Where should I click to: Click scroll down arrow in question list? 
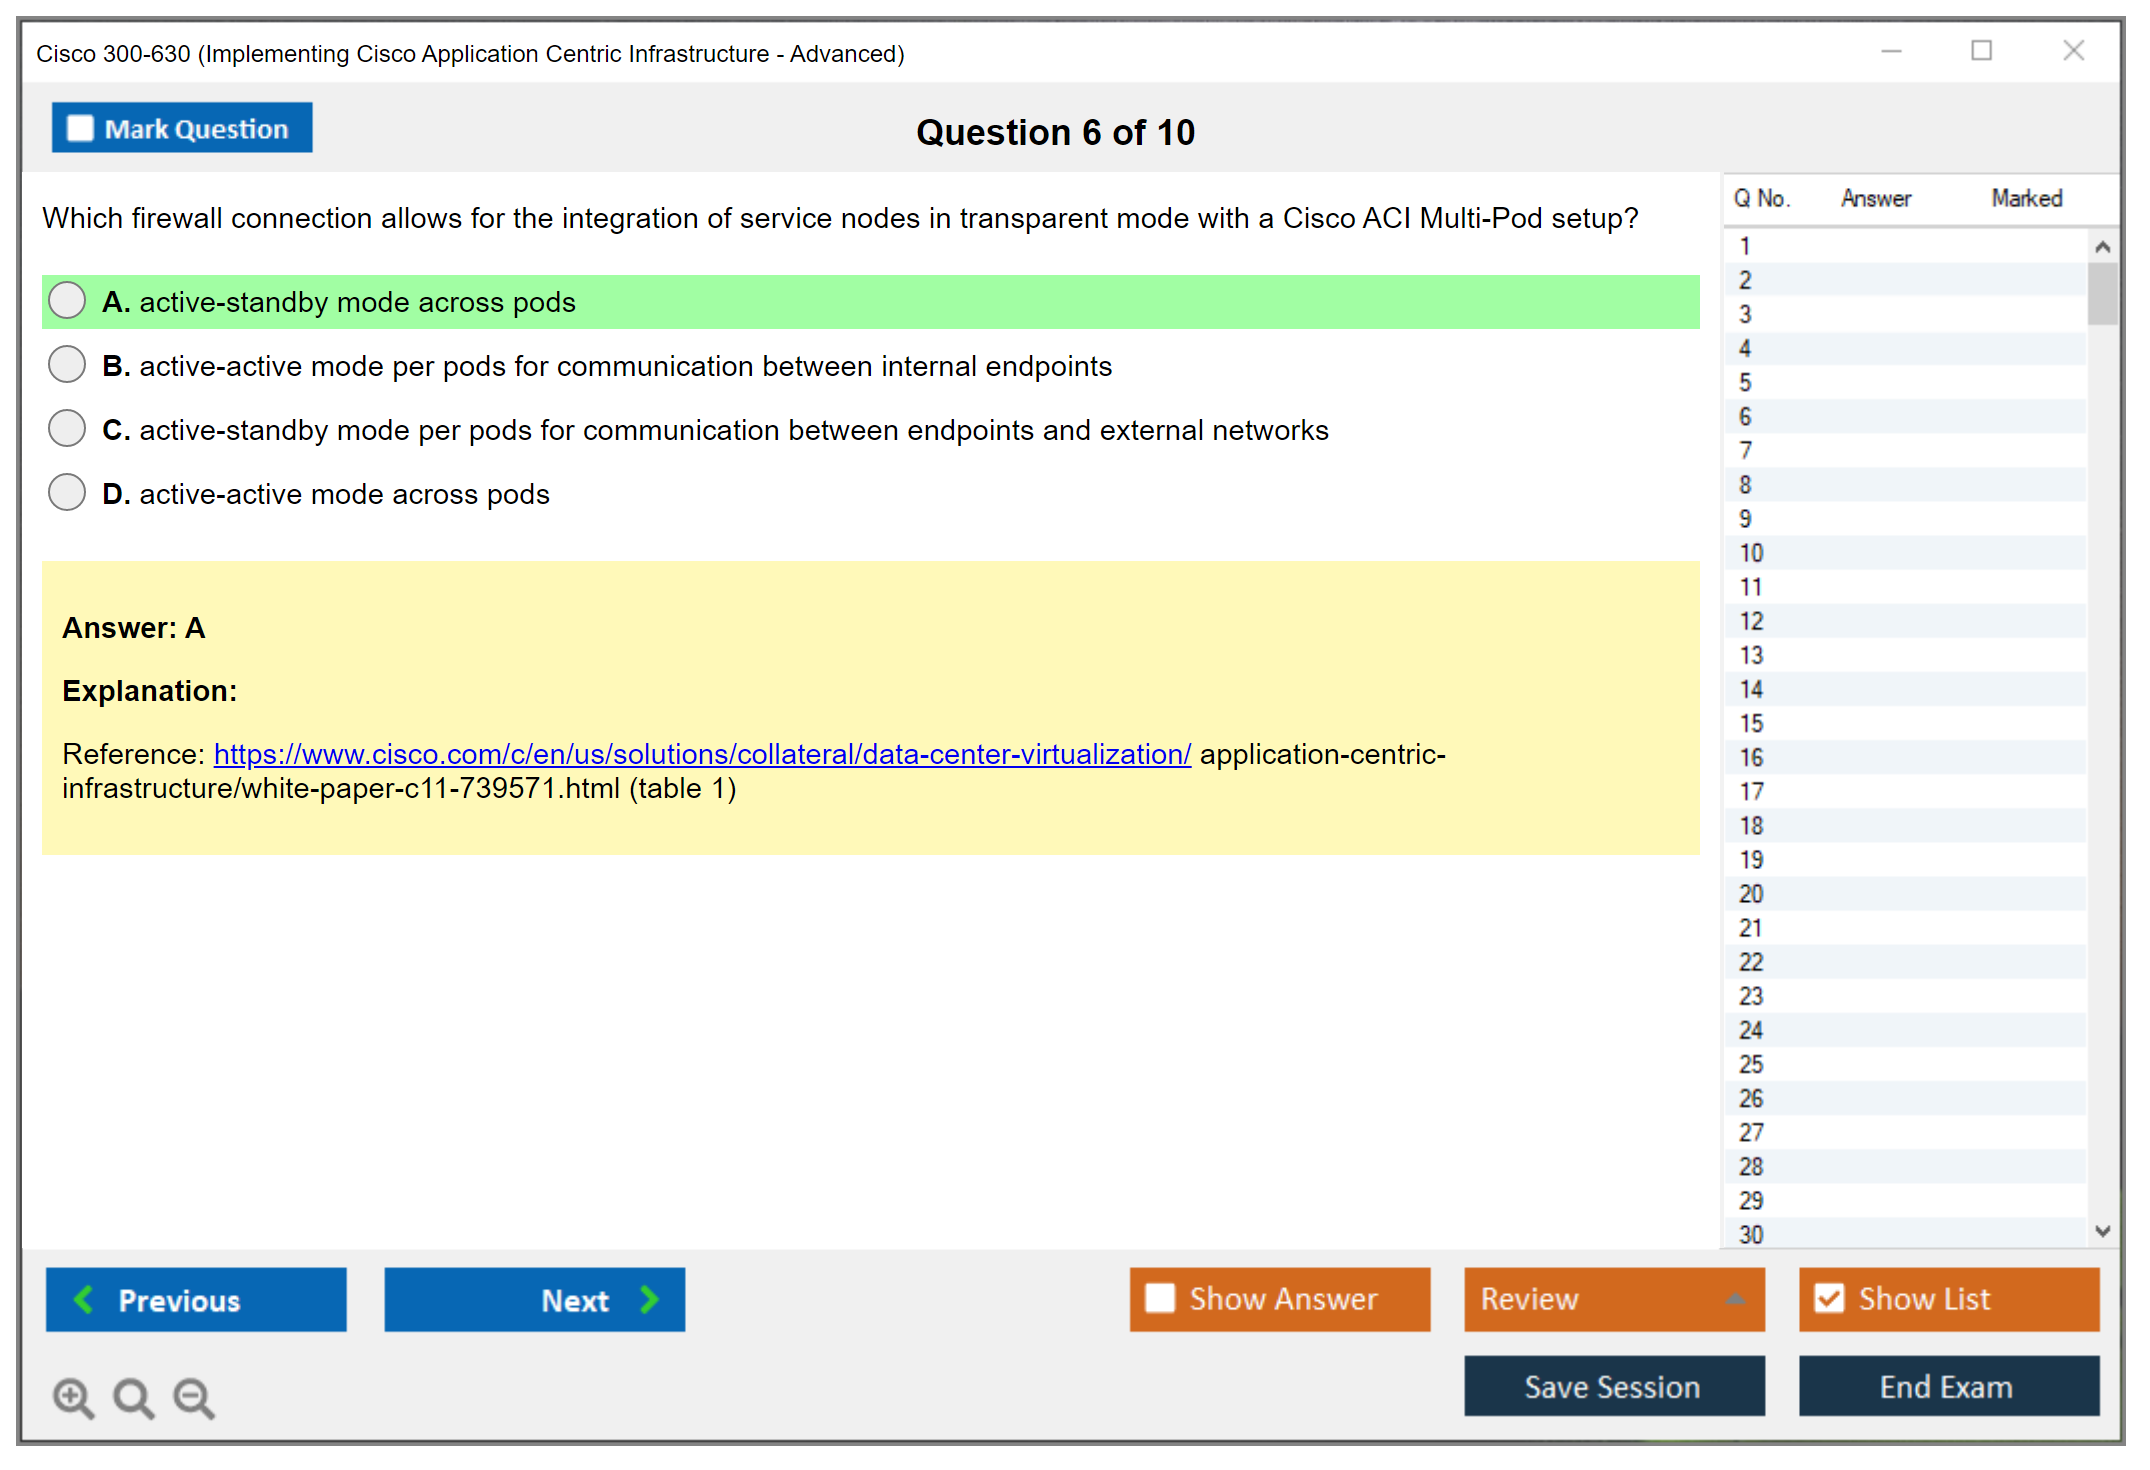click(2102, 1231)
